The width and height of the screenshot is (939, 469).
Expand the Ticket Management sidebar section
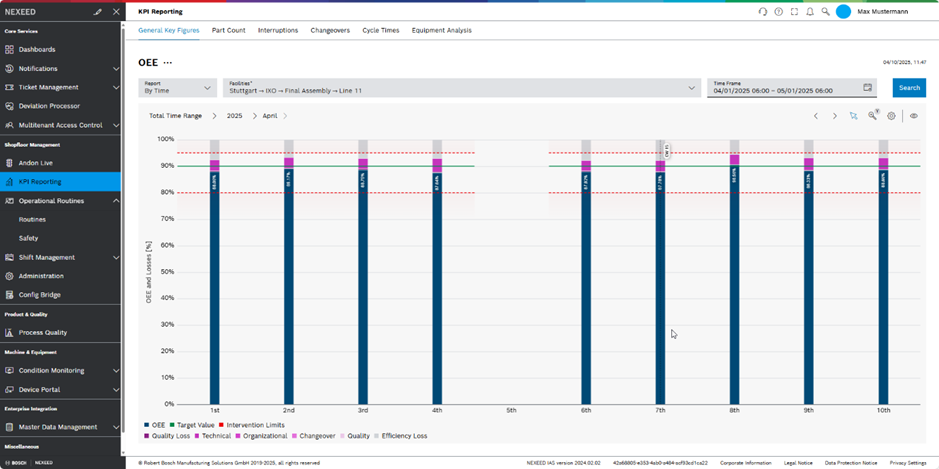[60, 87]
